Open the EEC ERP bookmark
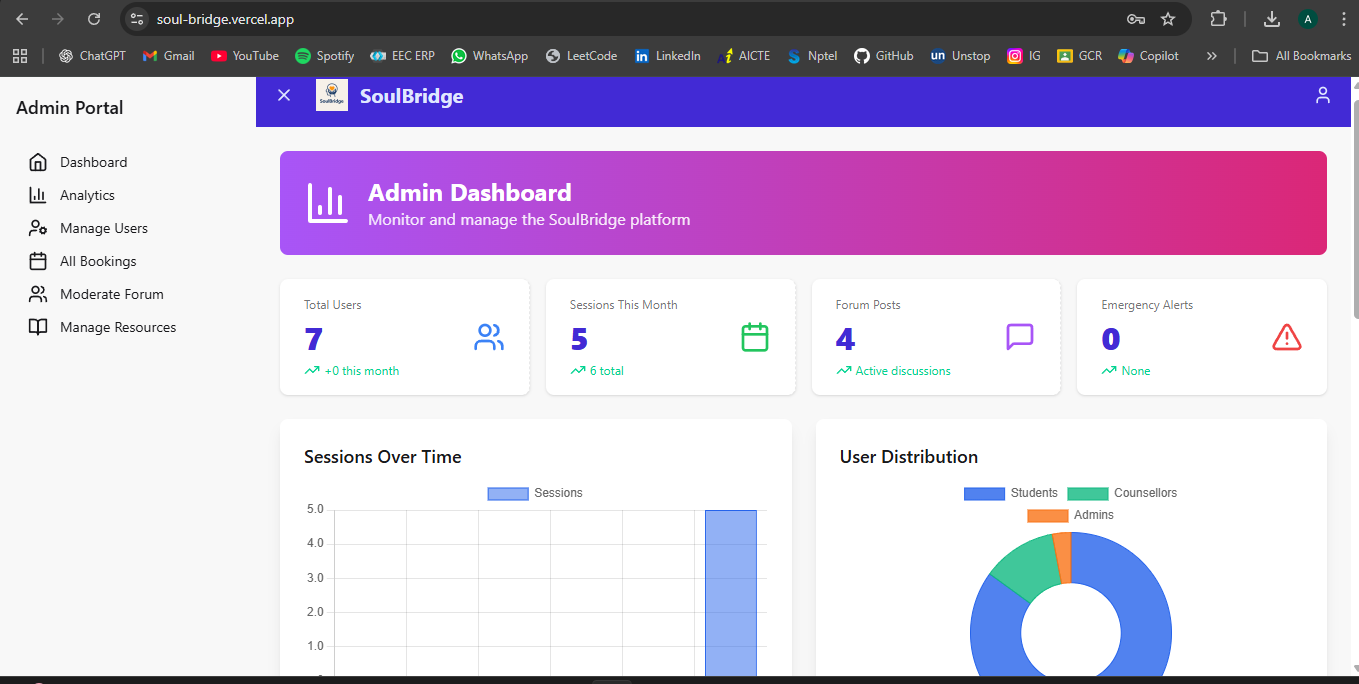 tap(402, 56)
